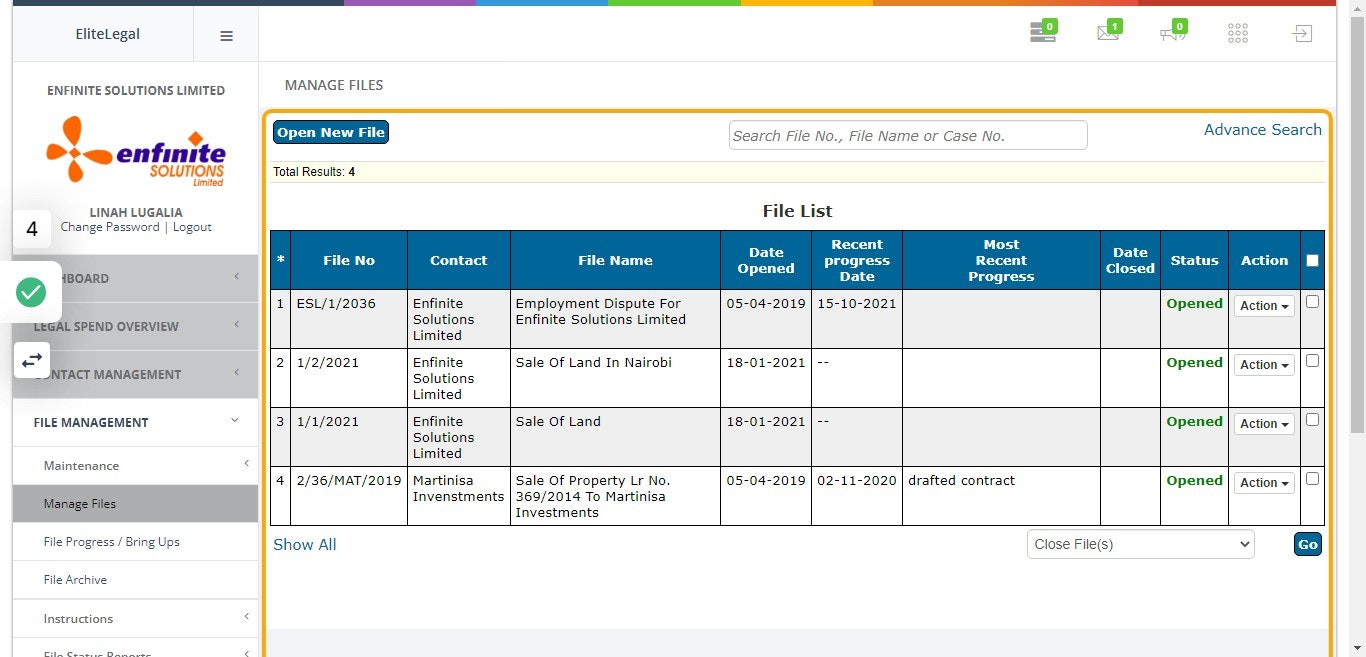
Task: Expand the Maintenance submenu
Action: coord(135,466)
